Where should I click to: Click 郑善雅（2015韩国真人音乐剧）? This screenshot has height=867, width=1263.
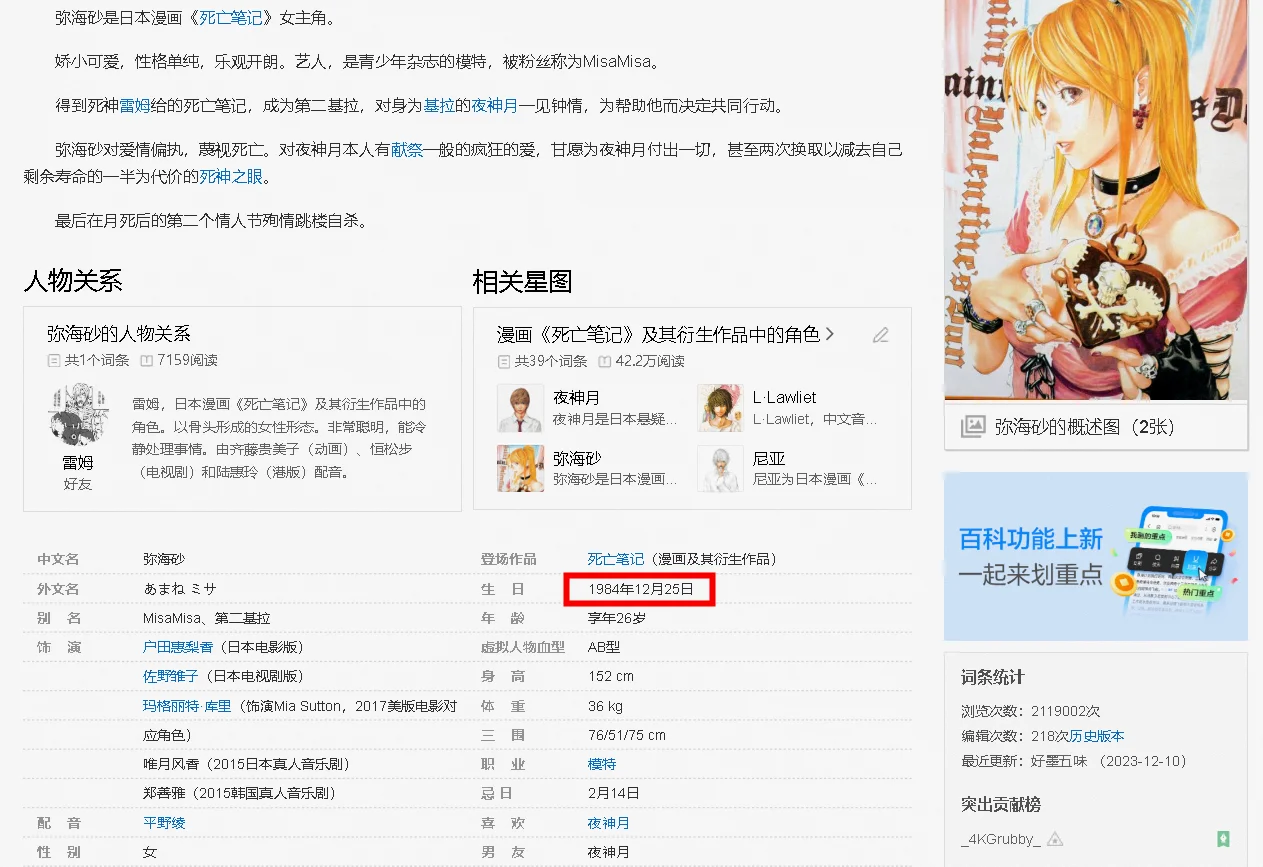pos(239,793)
